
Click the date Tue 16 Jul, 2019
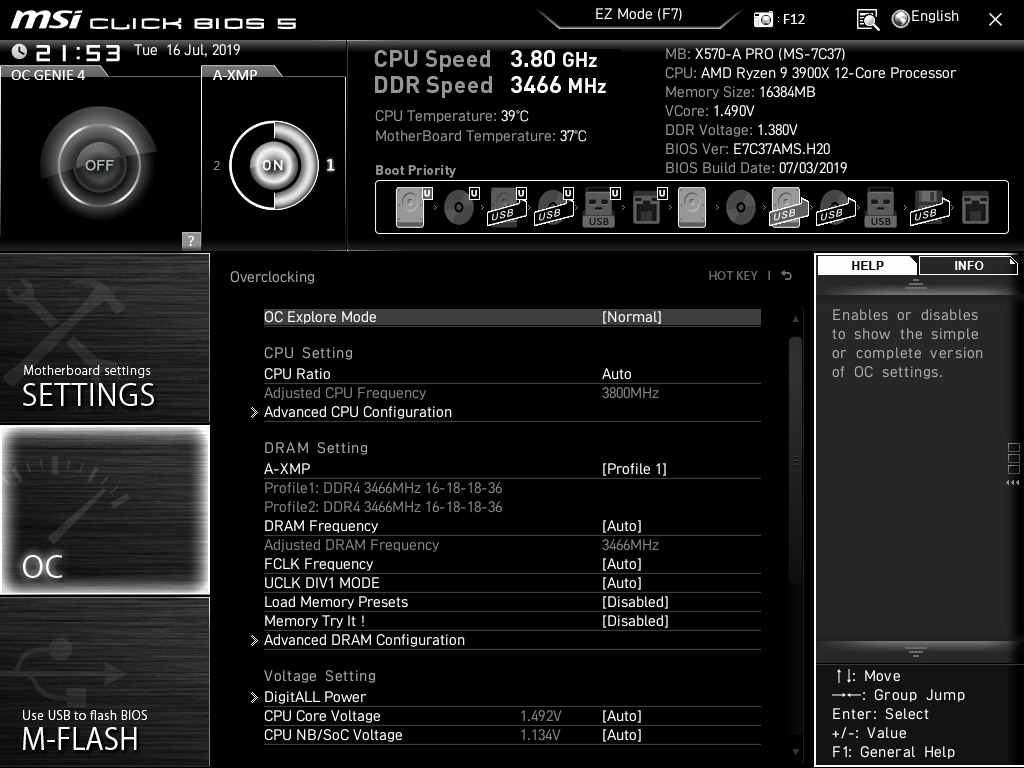coord(187,50)
